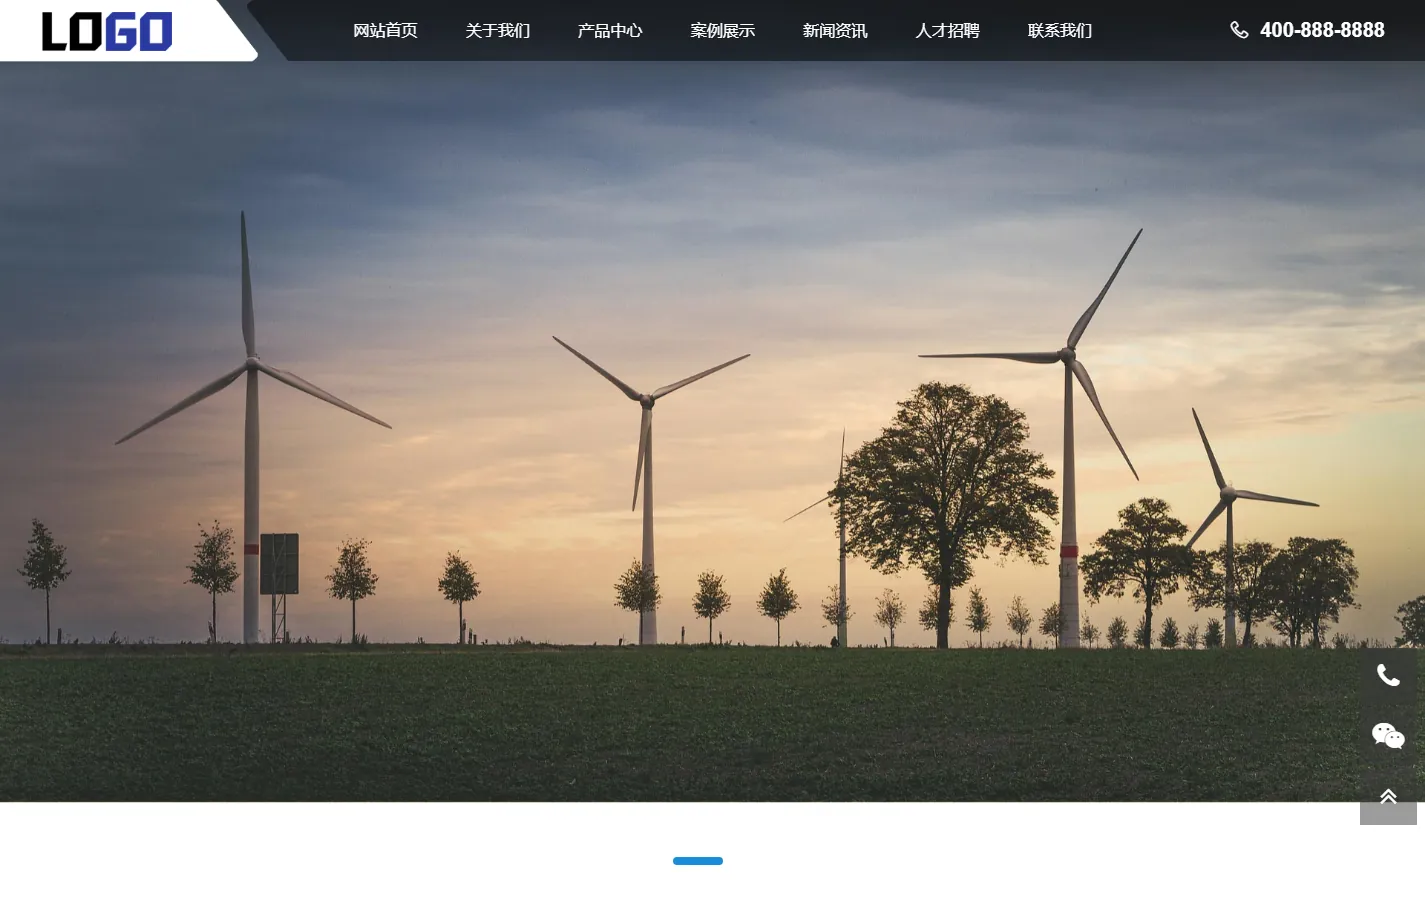Open the floating phone contact icon
The width and height of the screenshot is (1425, 900).
click(1388, 676)
